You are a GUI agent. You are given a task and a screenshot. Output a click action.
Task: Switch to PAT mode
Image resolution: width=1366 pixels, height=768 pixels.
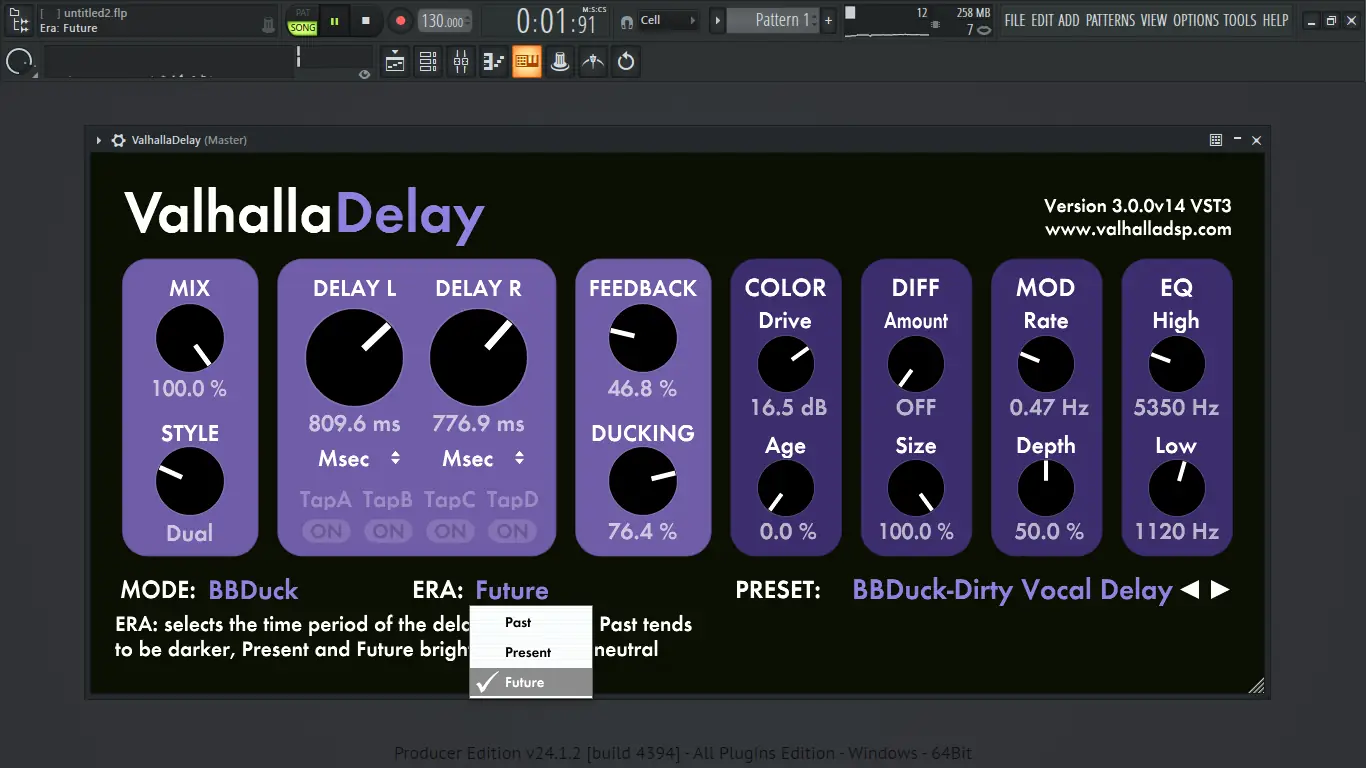point(302,13)
